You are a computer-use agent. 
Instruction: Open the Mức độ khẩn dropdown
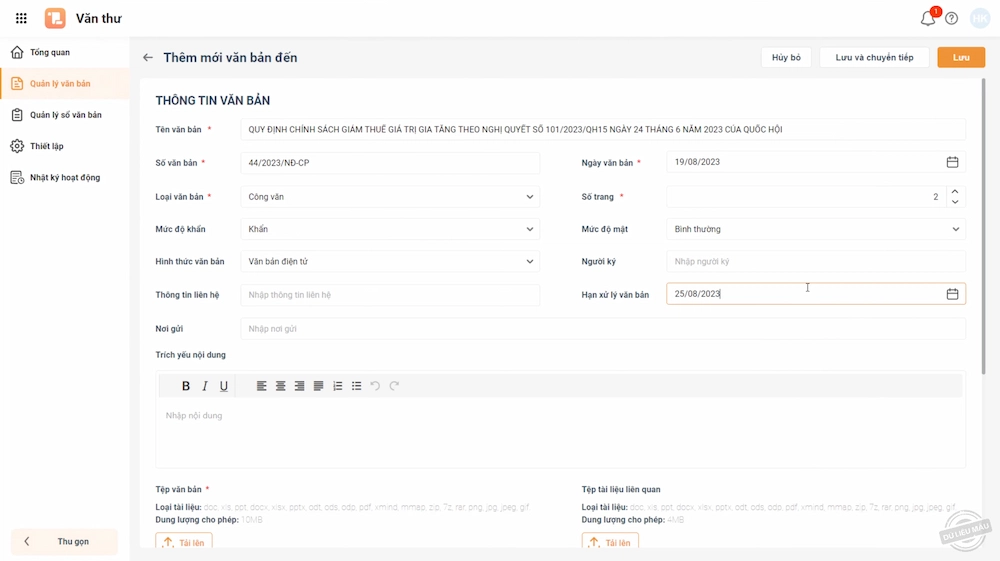point(390,229)
